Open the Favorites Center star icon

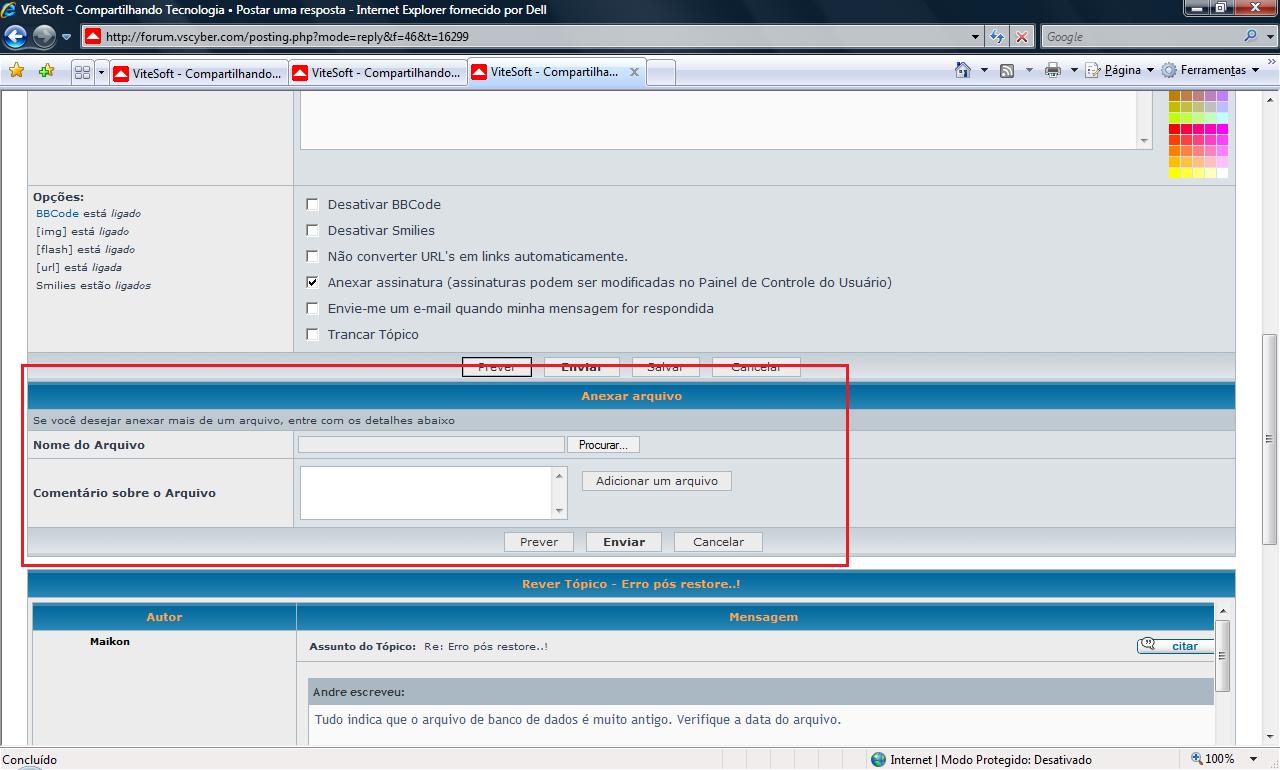tap(16, 71)
